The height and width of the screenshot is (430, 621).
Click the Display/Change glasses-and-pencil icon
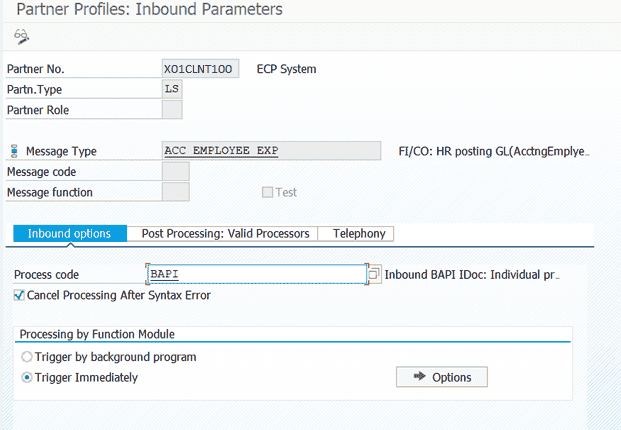(x=21, y=37)
